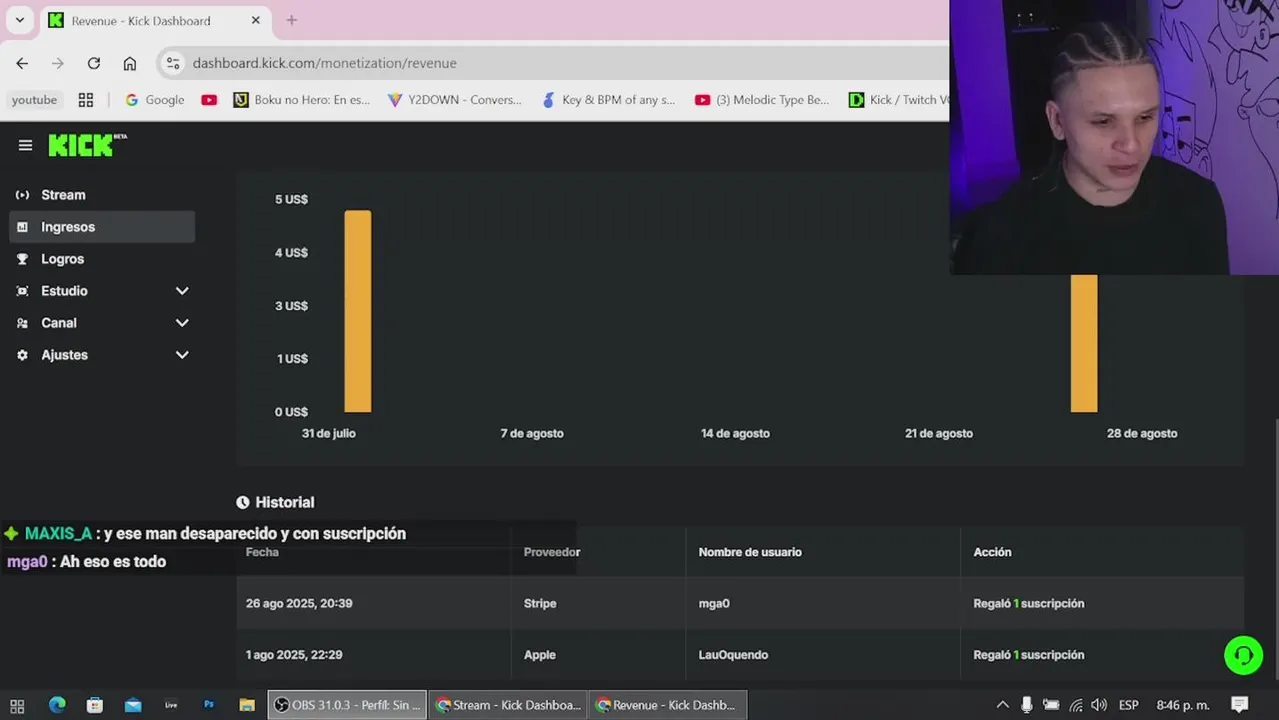This screenshot has height=720, width=1279.
Task: Click the Stream broadcast icon
Action: (x=22, y=195)
